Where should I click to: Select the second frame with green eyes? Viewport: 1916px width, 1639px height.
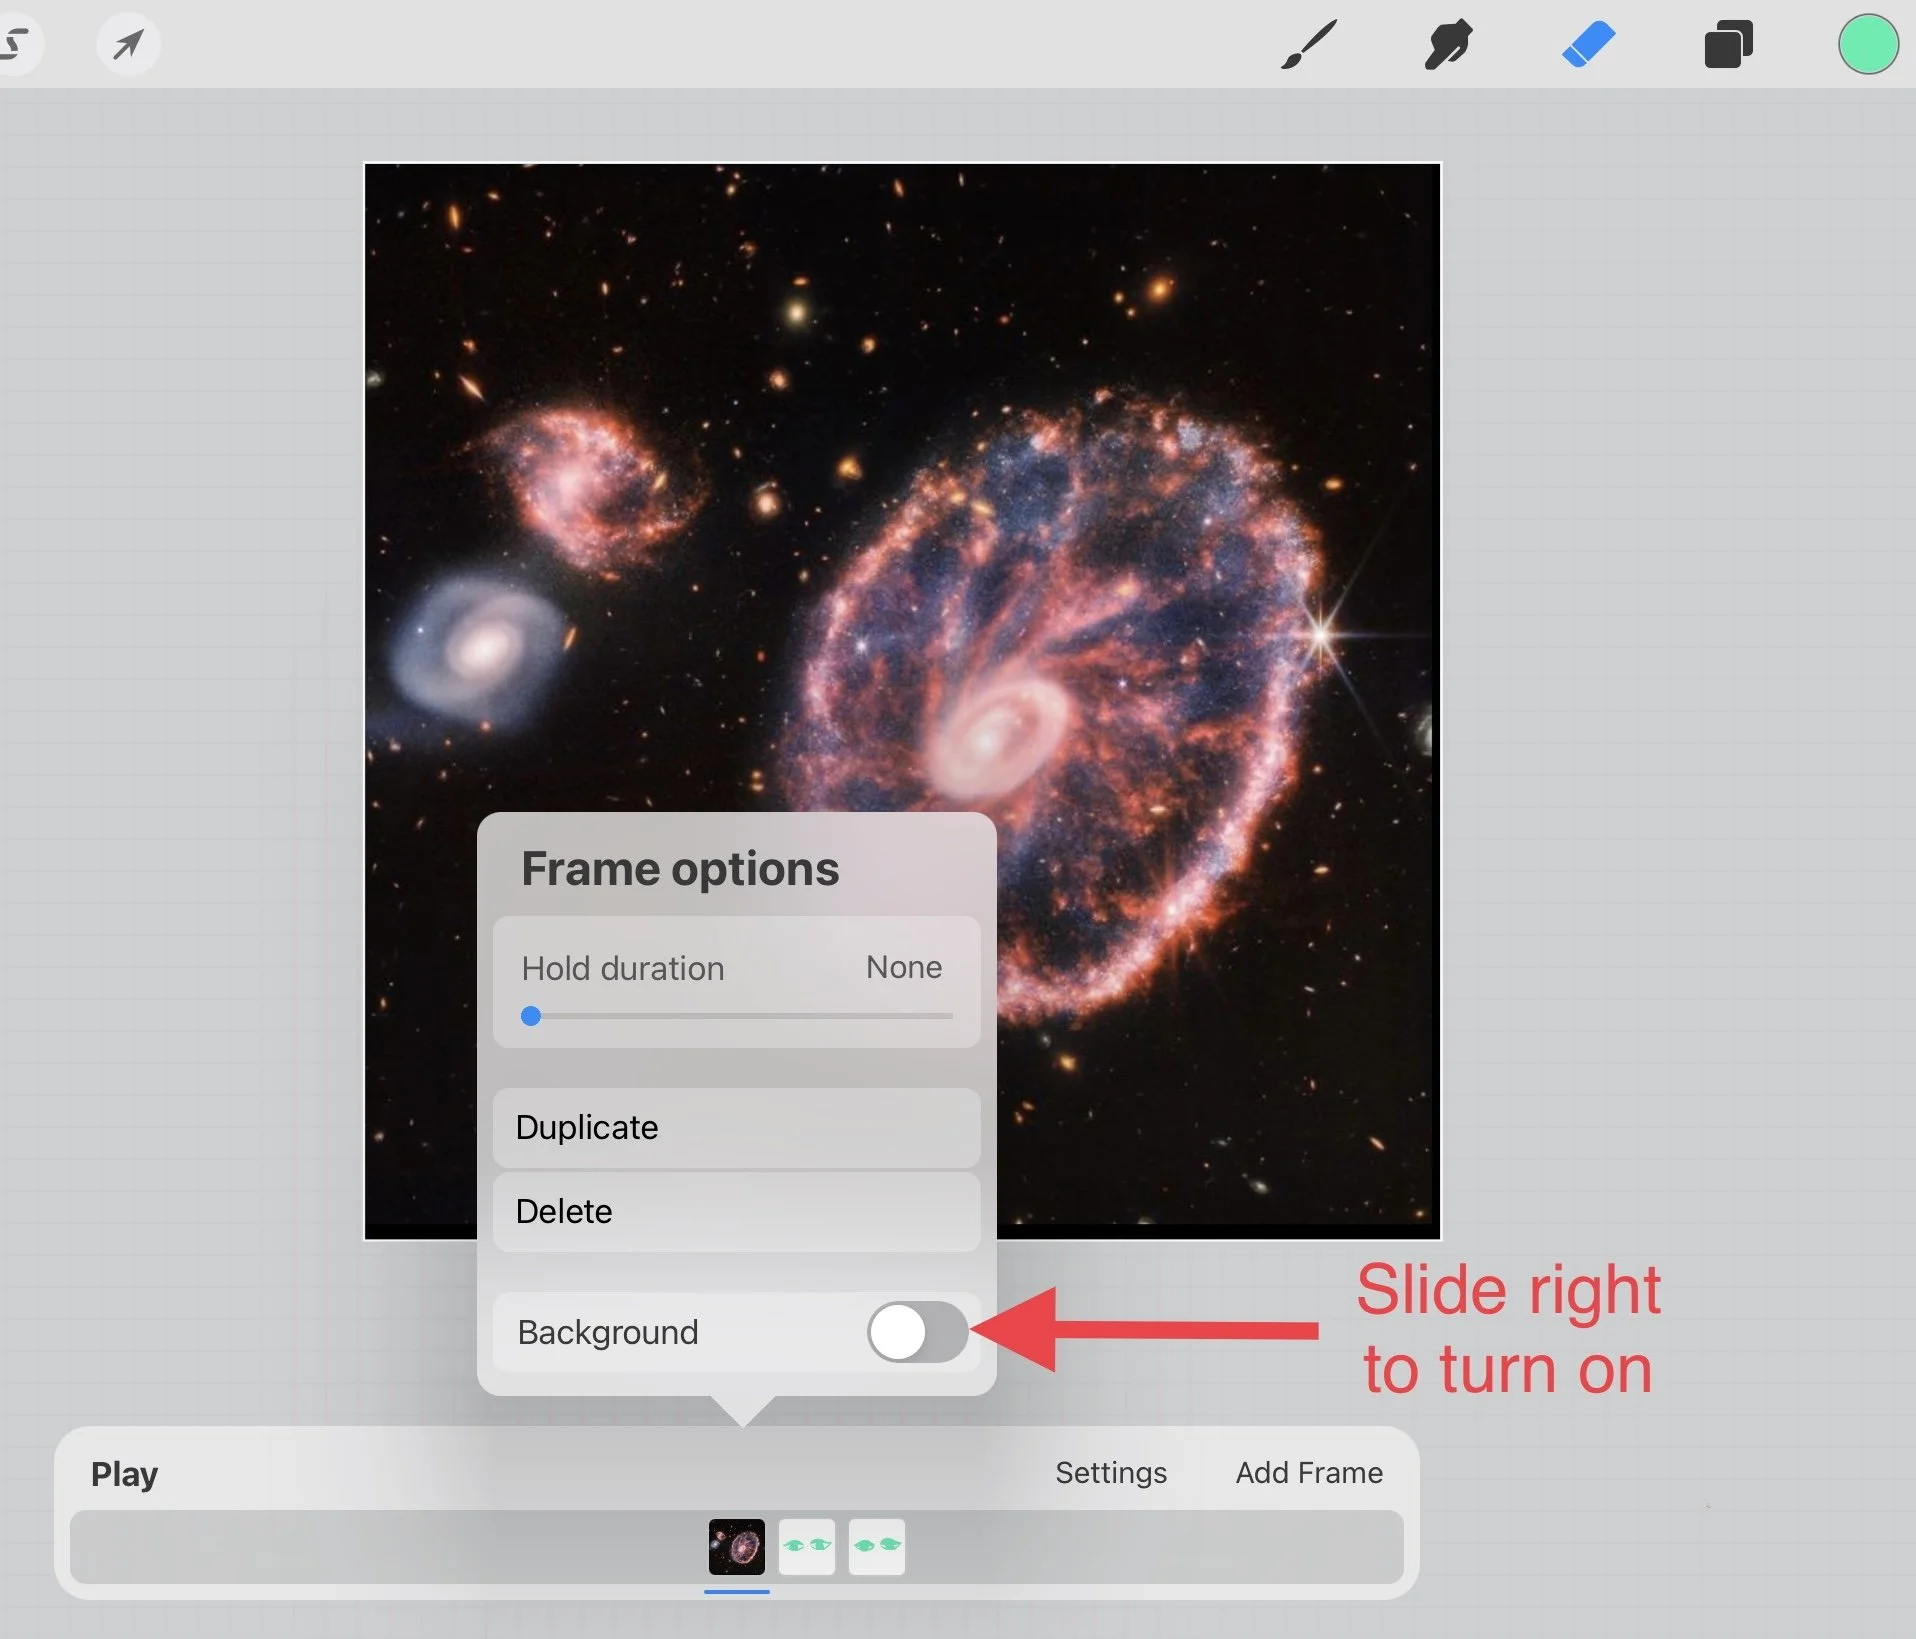pos(807,1547)
